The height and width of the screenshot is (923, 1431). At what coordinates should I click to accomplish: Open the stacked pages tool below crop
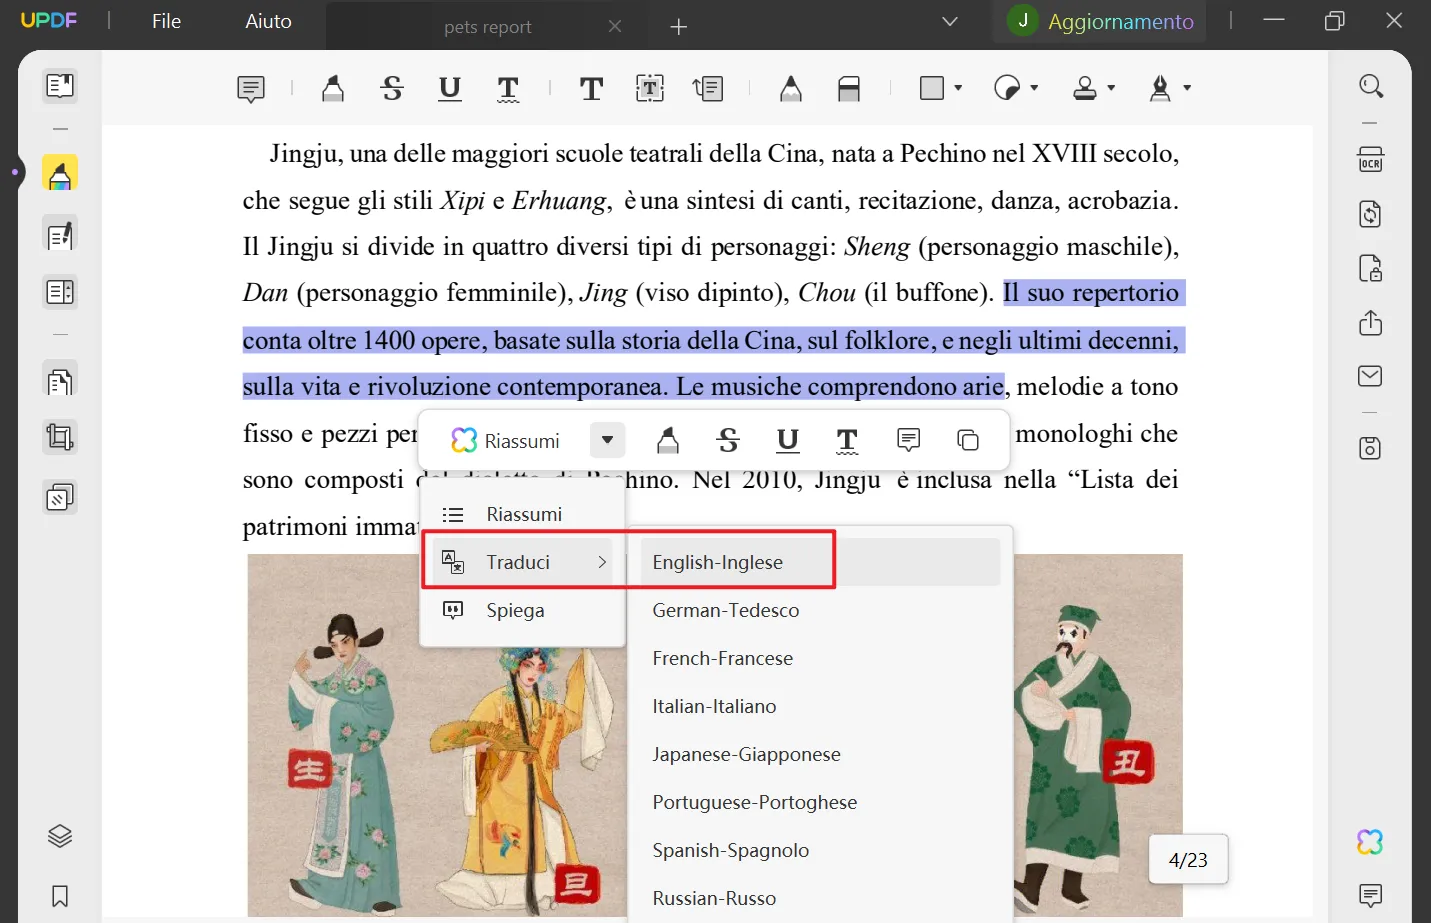coord(60,497)
